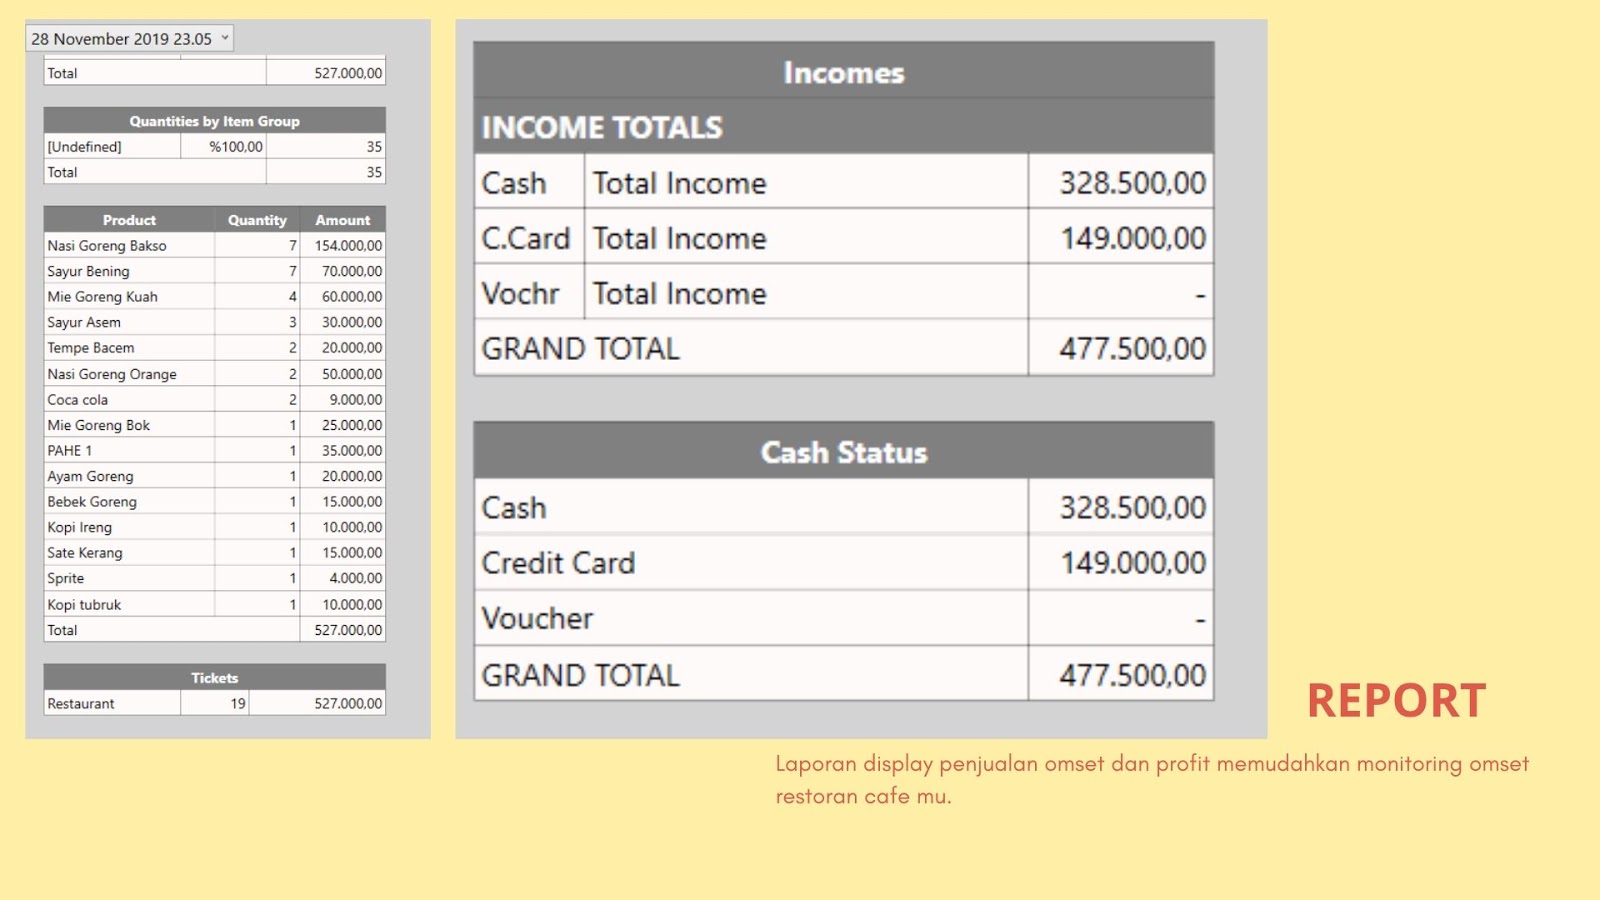
Task: Click the Product column header
Action: 129,220
